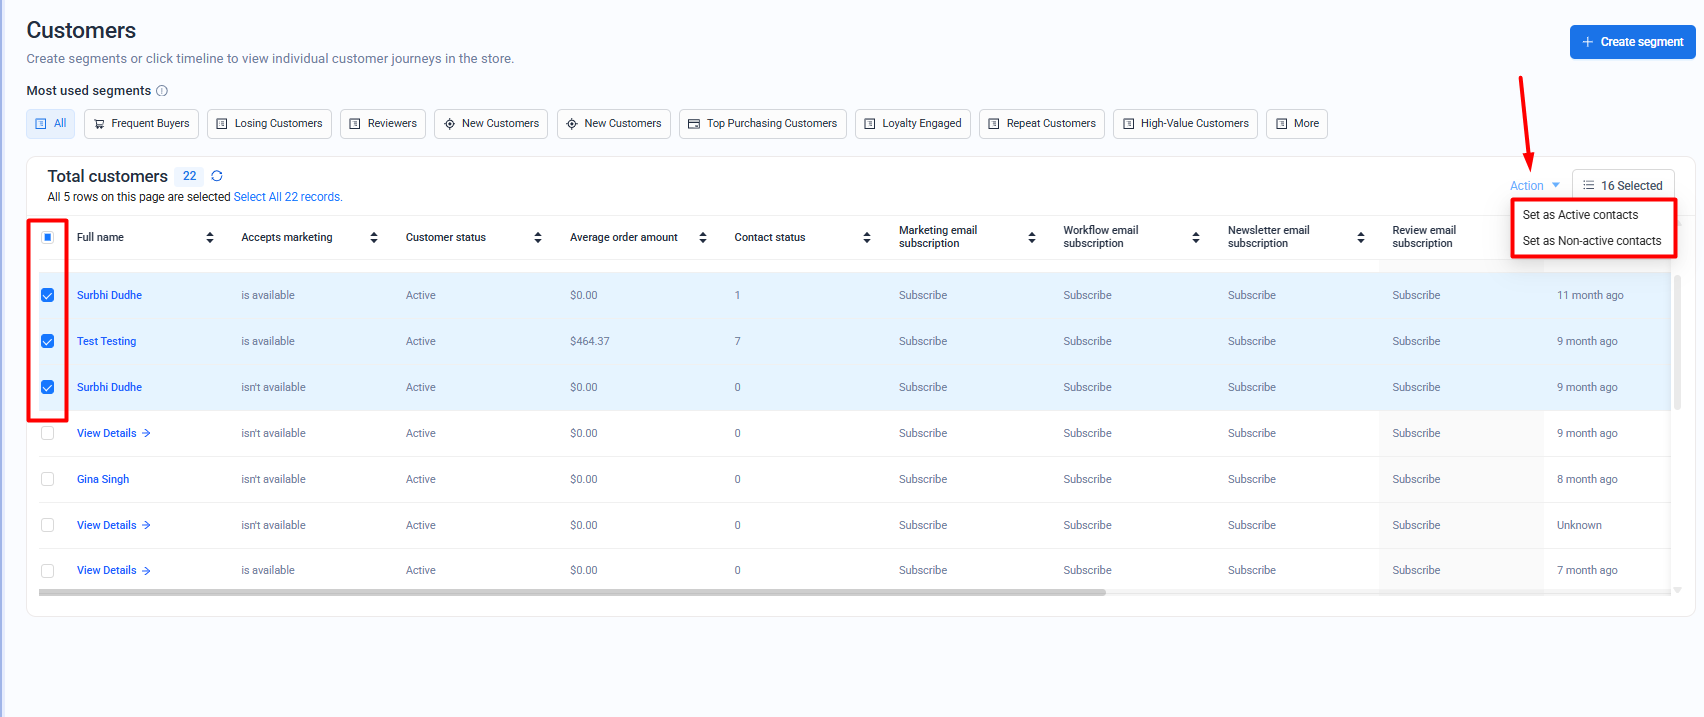Sort by Customer status column arrows
1704x717 pixels.
click(538, 237)
